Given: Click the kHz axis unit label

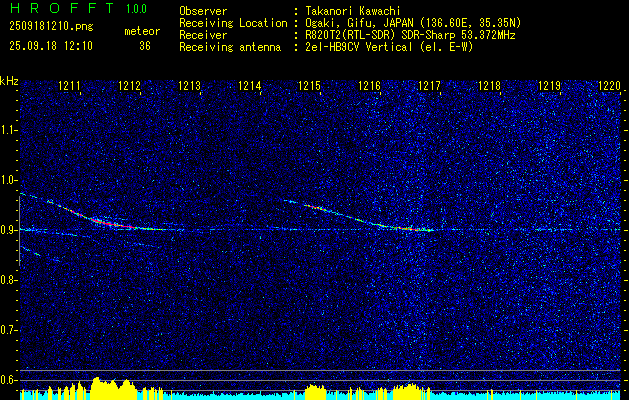Looking at the screenshot, I should pos(9,81).
